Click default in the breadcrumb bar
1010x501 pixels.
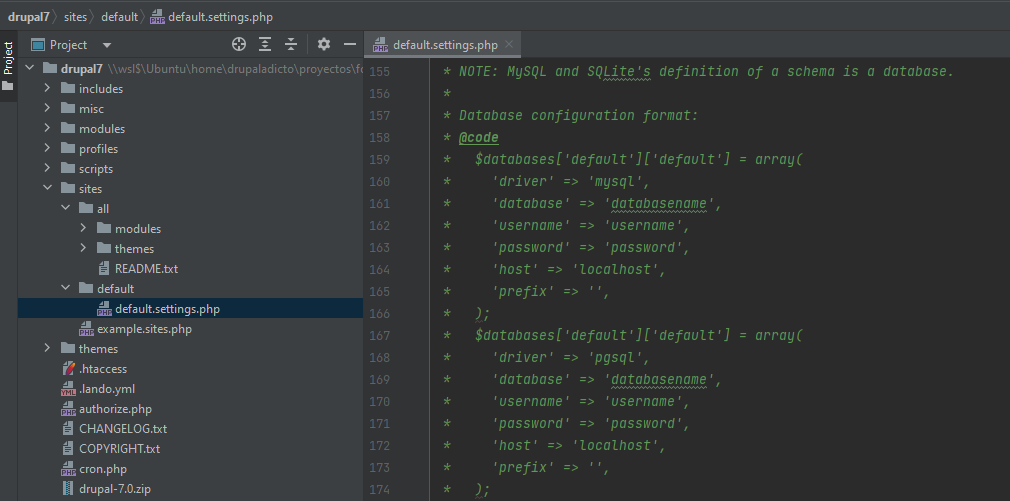point(119,17)
